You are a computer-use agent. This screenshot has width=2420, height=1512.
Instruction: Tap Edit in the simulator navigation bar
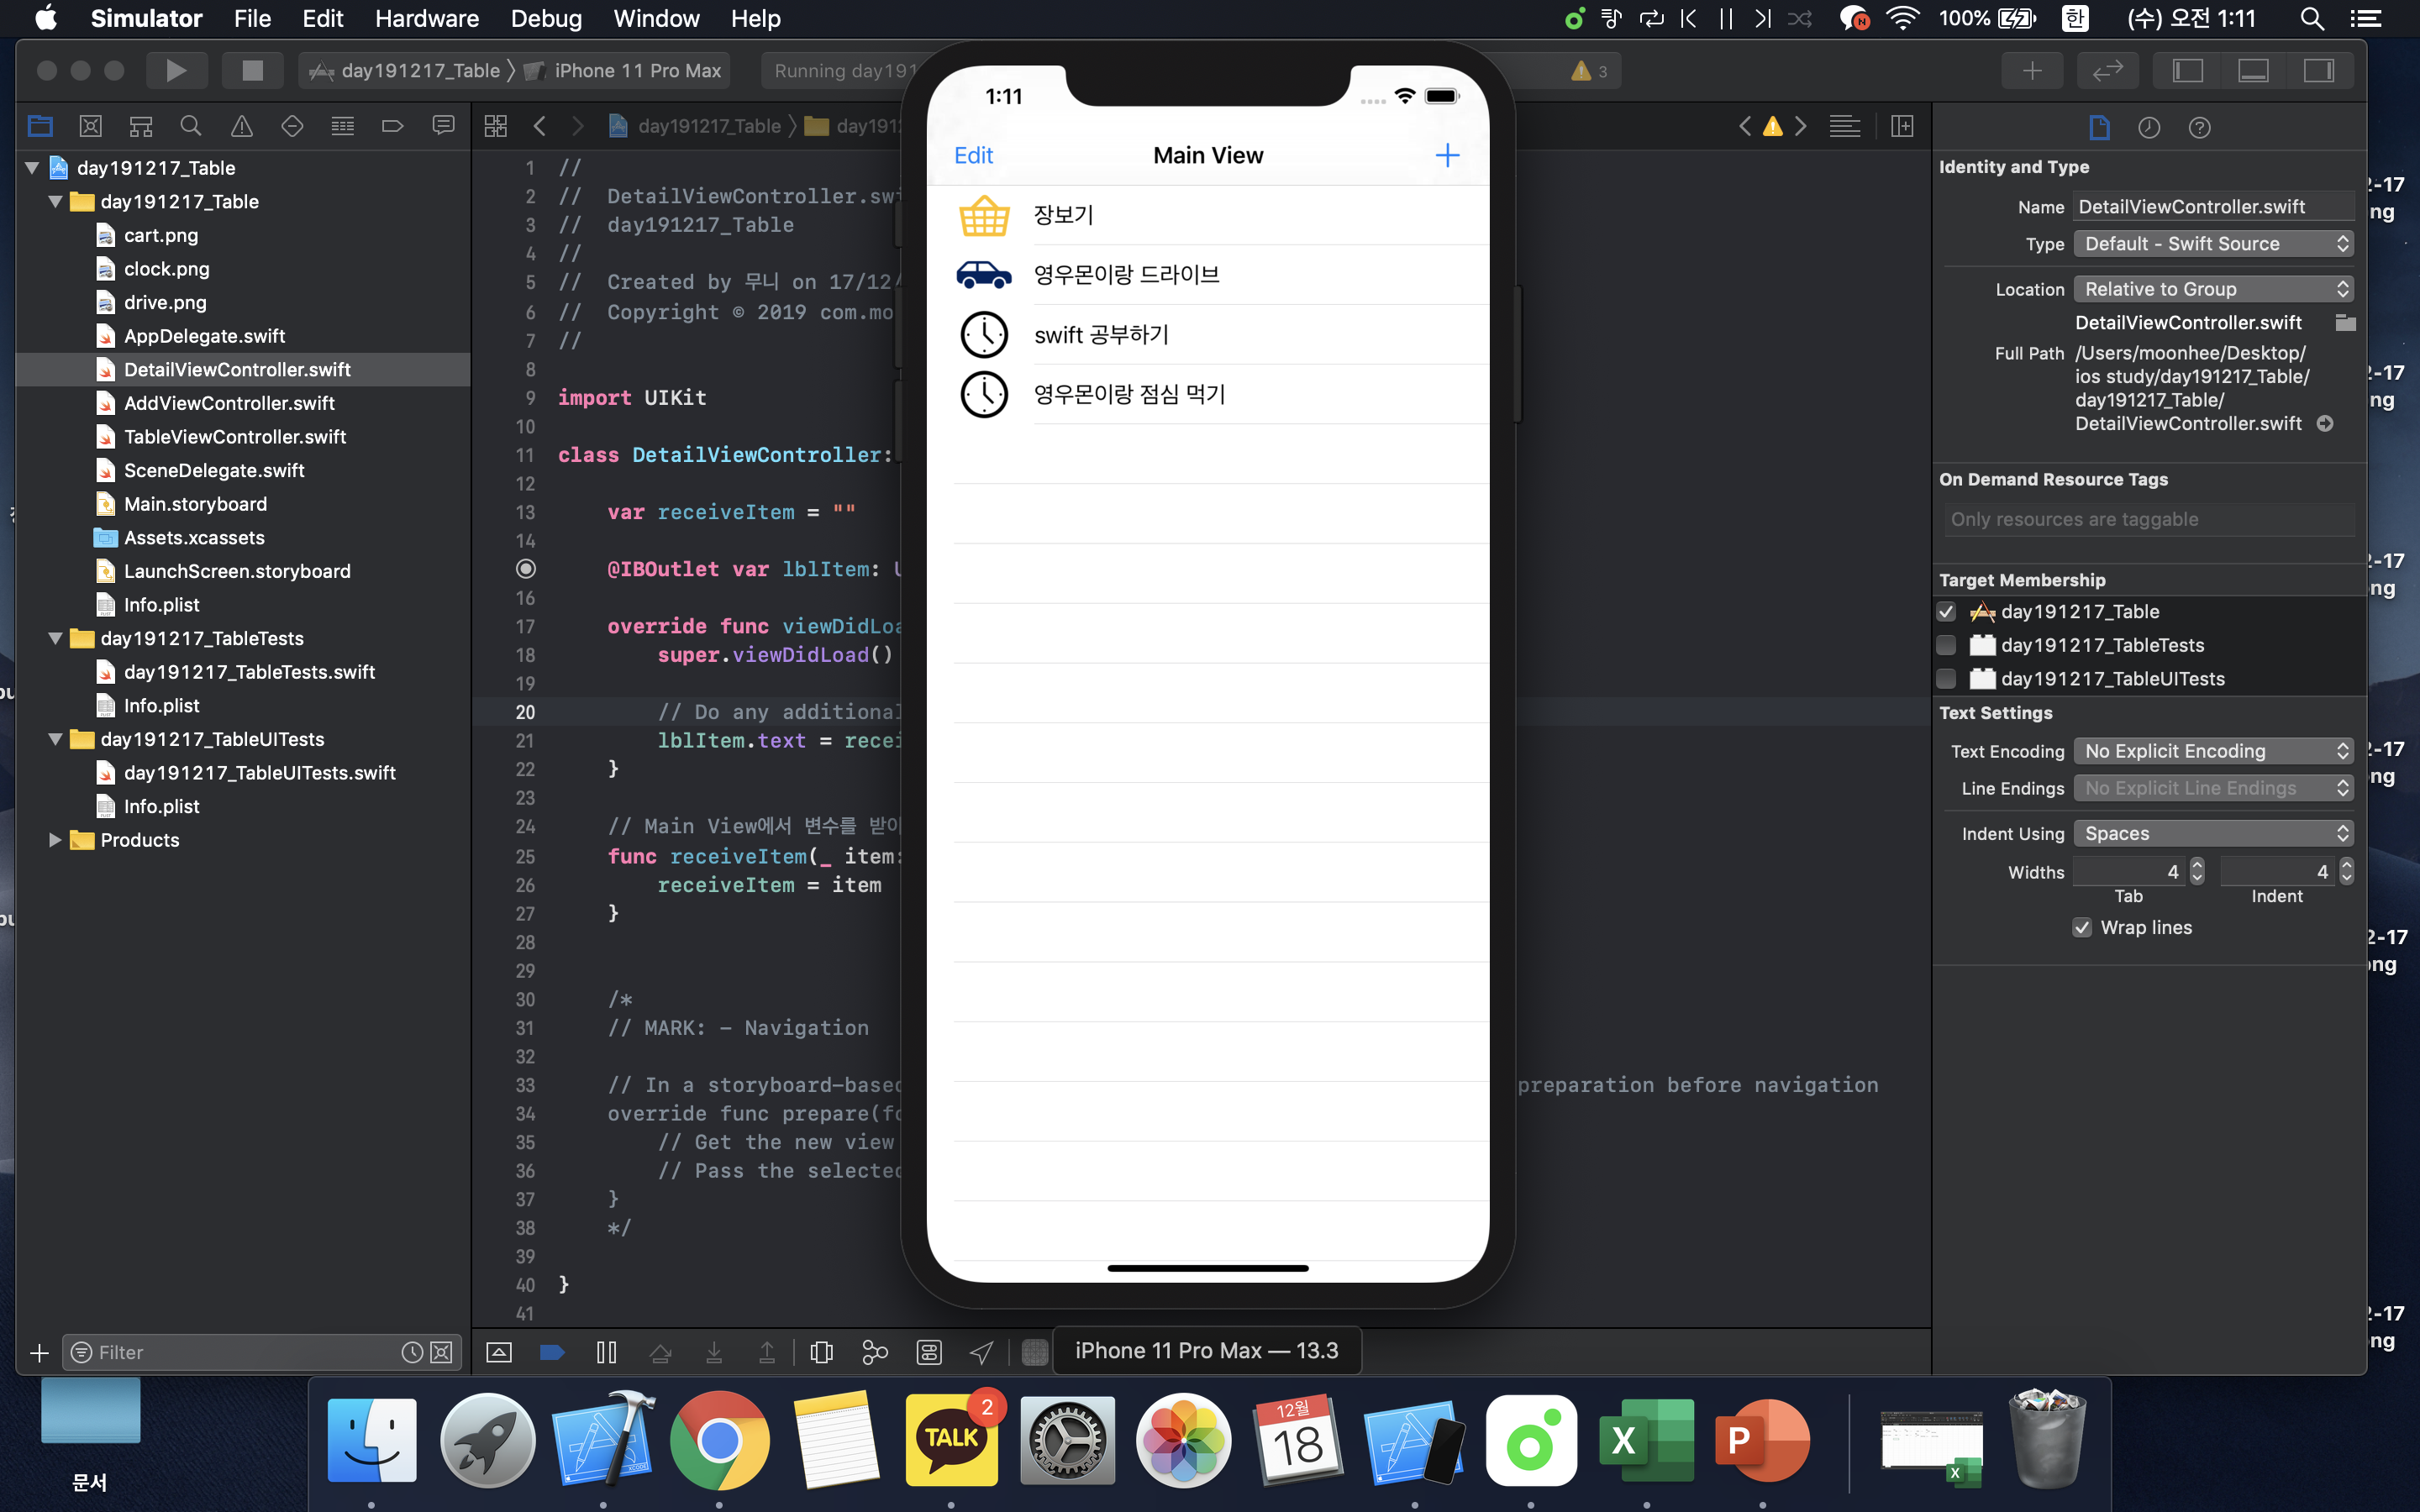coord(973,155)
